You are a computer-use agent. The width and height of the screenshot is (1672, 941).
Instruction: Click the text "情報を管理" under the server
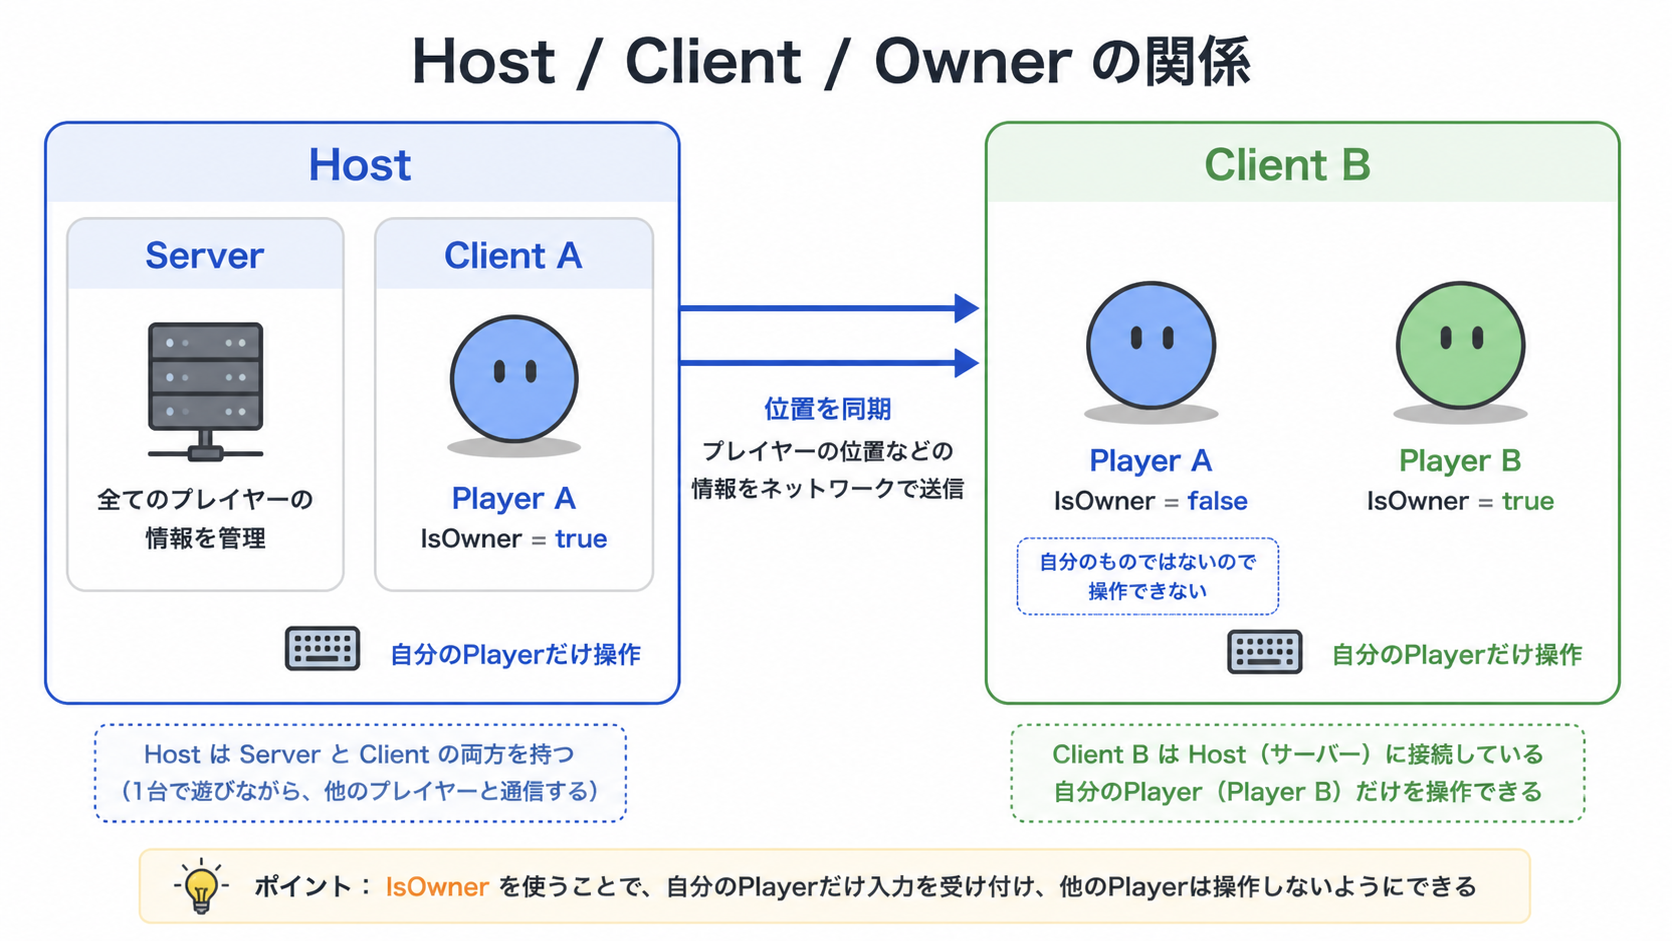pos(205,538)
